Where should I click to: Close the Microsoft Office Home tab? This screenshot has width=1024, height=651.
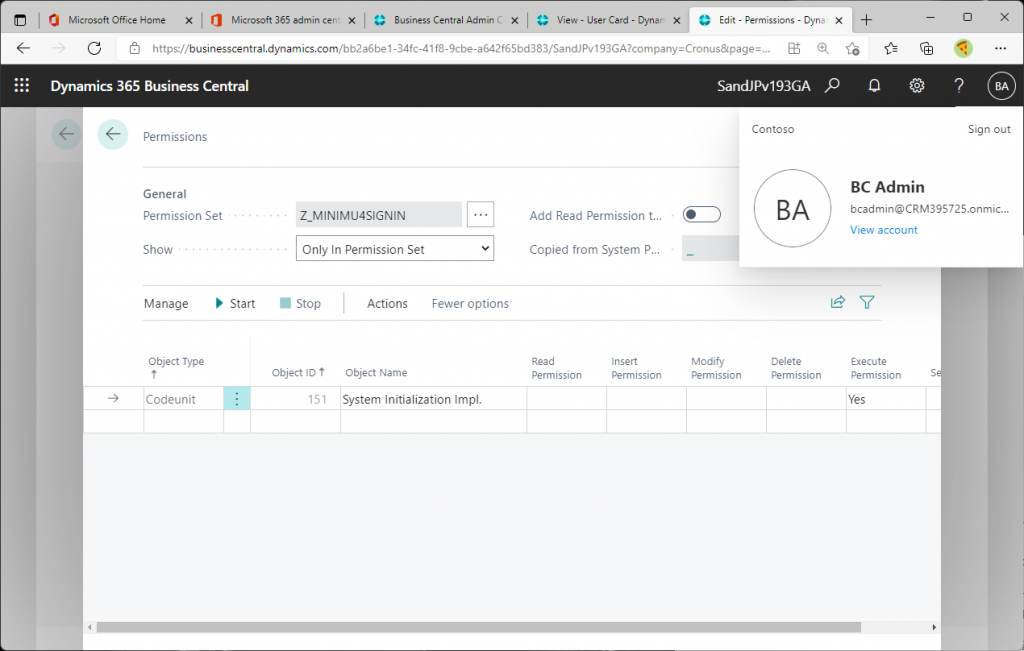pyautogui.click(x=189, y=20)
